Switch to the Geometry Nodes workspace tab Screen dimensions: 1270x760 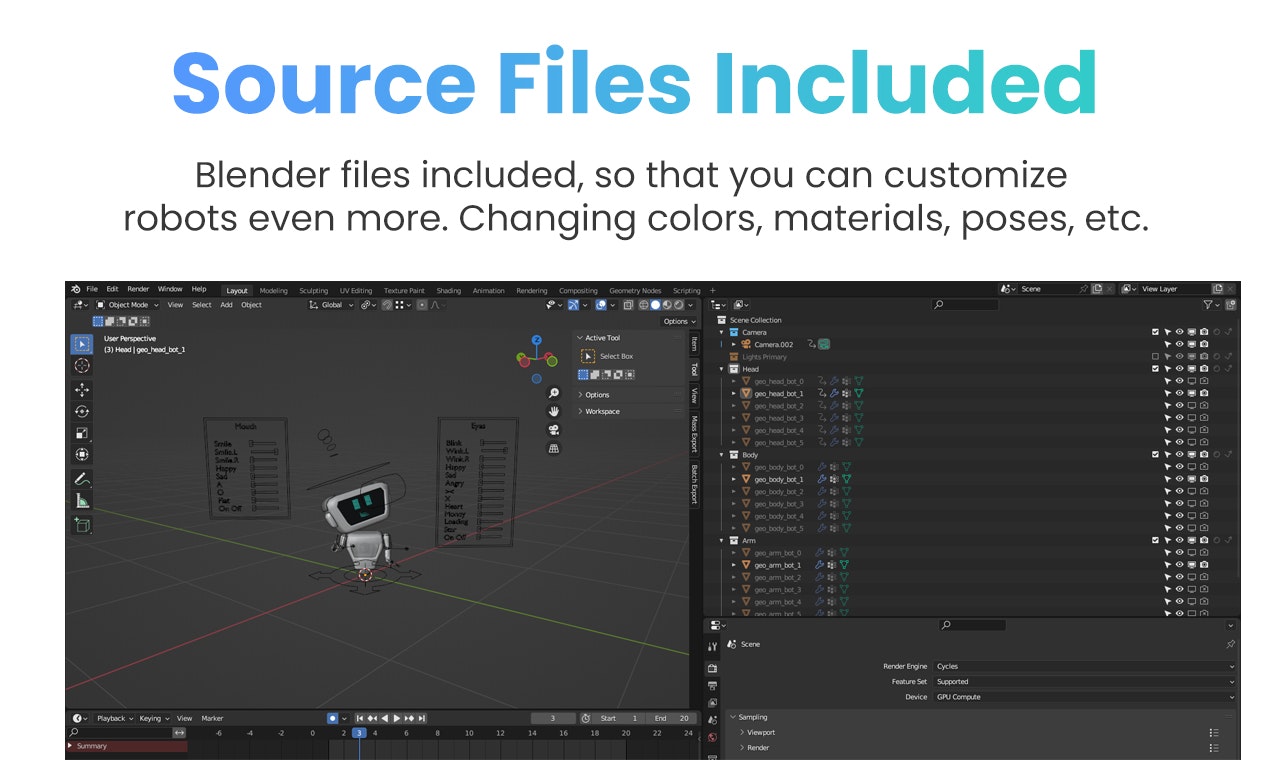pos(635,291)
